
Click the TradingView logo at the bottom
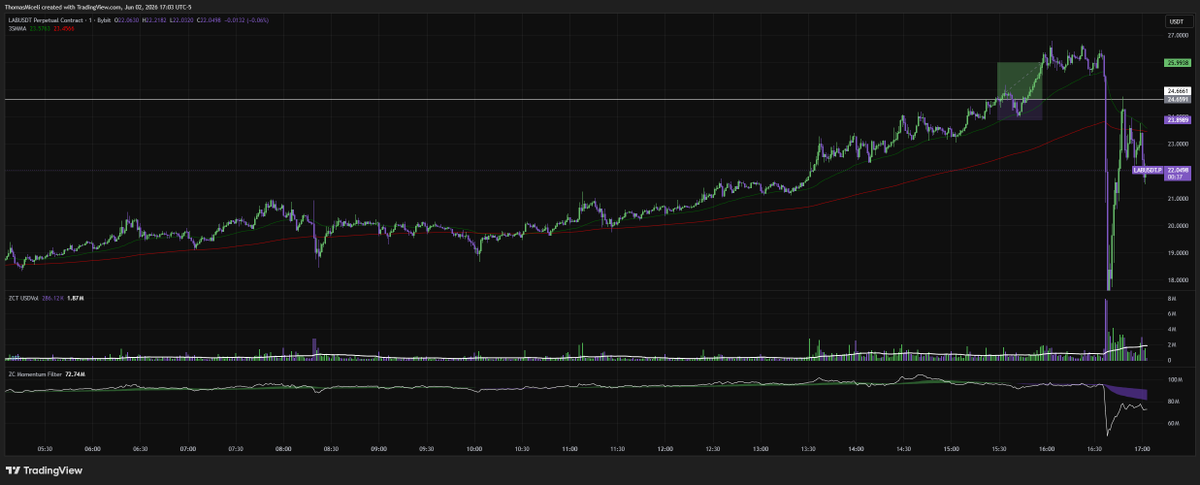[x=44, y=471]
